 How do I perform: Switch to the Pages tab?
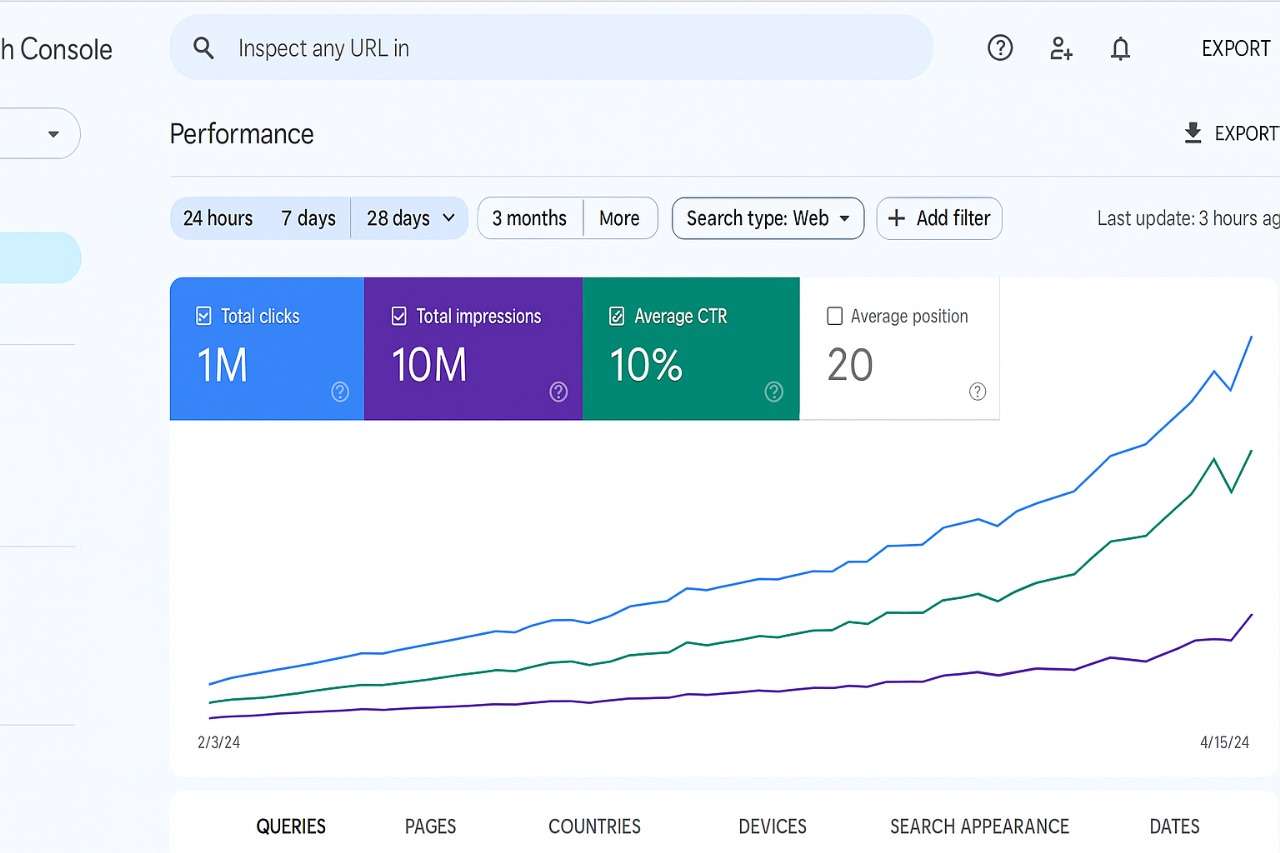[430, 826]
